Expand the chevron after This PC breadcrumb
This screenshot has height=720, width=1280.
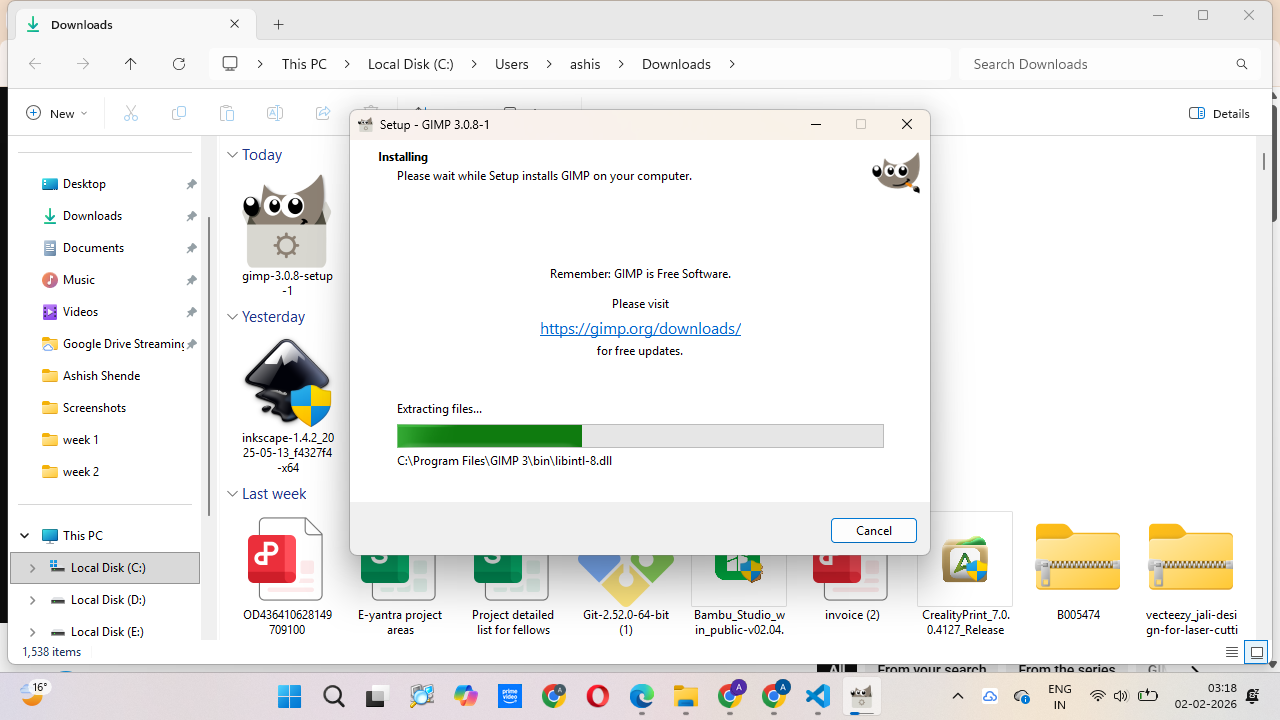pos(347,64)
